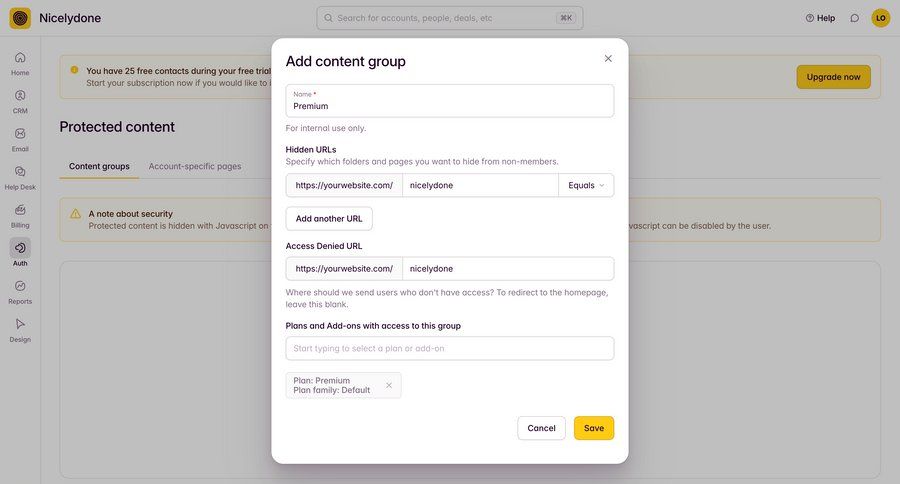This screenshot has width=900, height=484.
Task: Click the free trial notice info icon
Action: click(x=74, y=70)
